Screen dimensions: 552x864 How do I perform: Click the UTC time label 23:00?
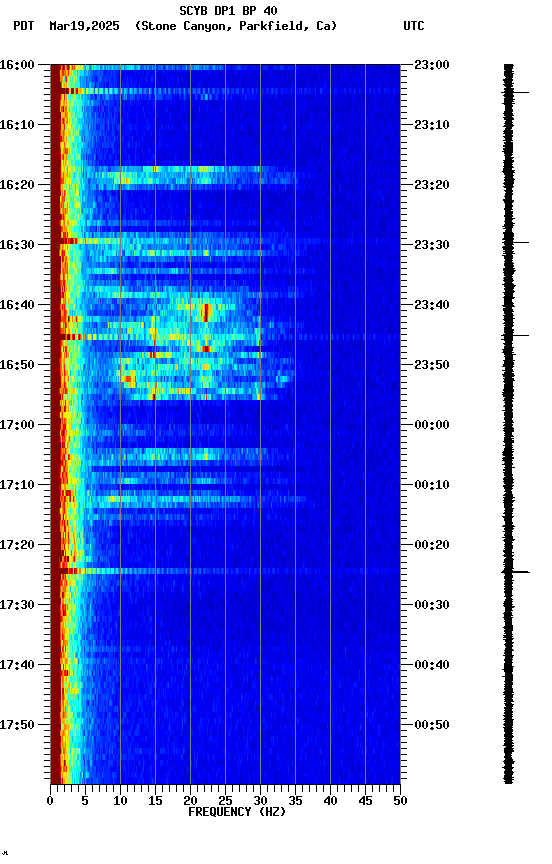click(432, 65)
